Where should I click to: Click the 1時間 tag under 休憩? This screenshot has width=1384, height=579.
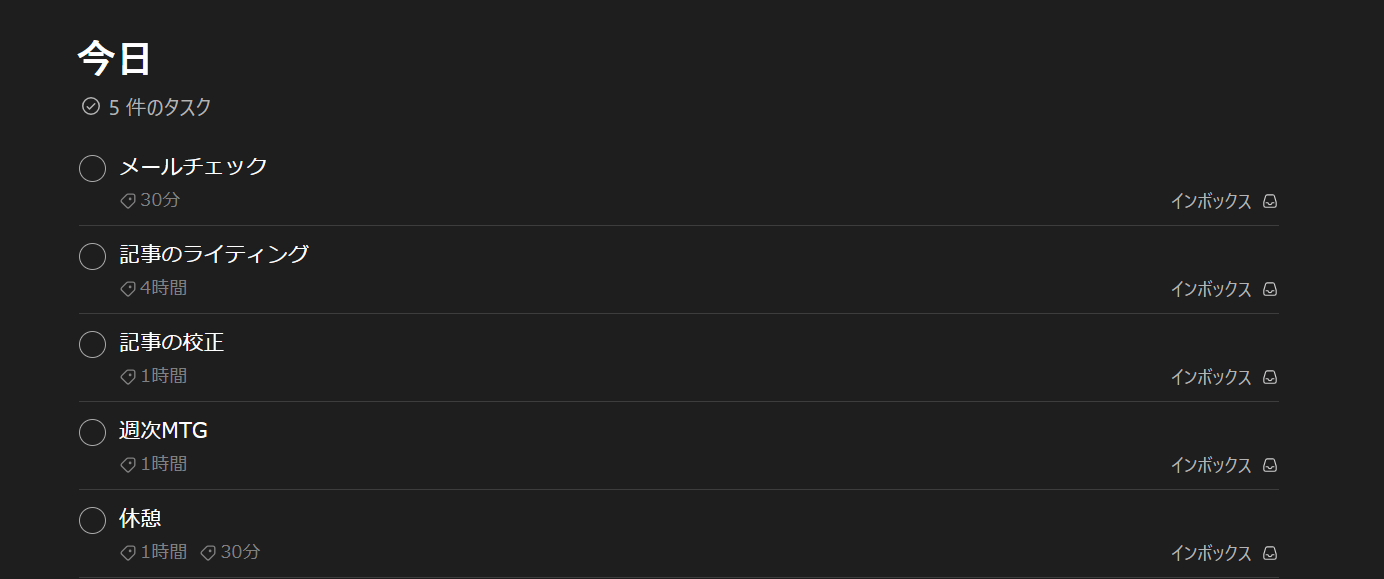153,552
